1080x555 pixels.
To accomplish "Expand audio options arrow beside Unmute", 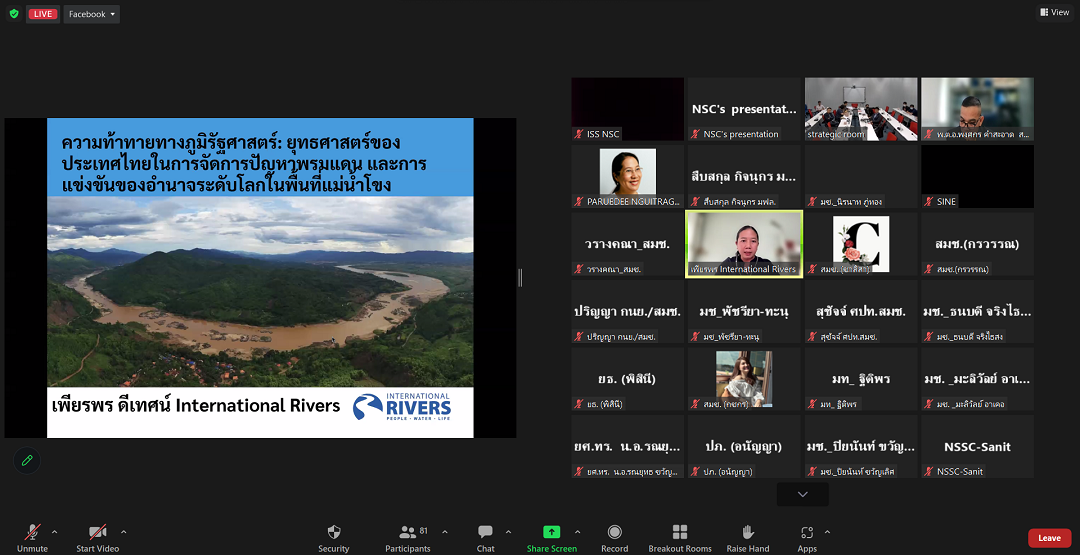I will tap(54, 532).
